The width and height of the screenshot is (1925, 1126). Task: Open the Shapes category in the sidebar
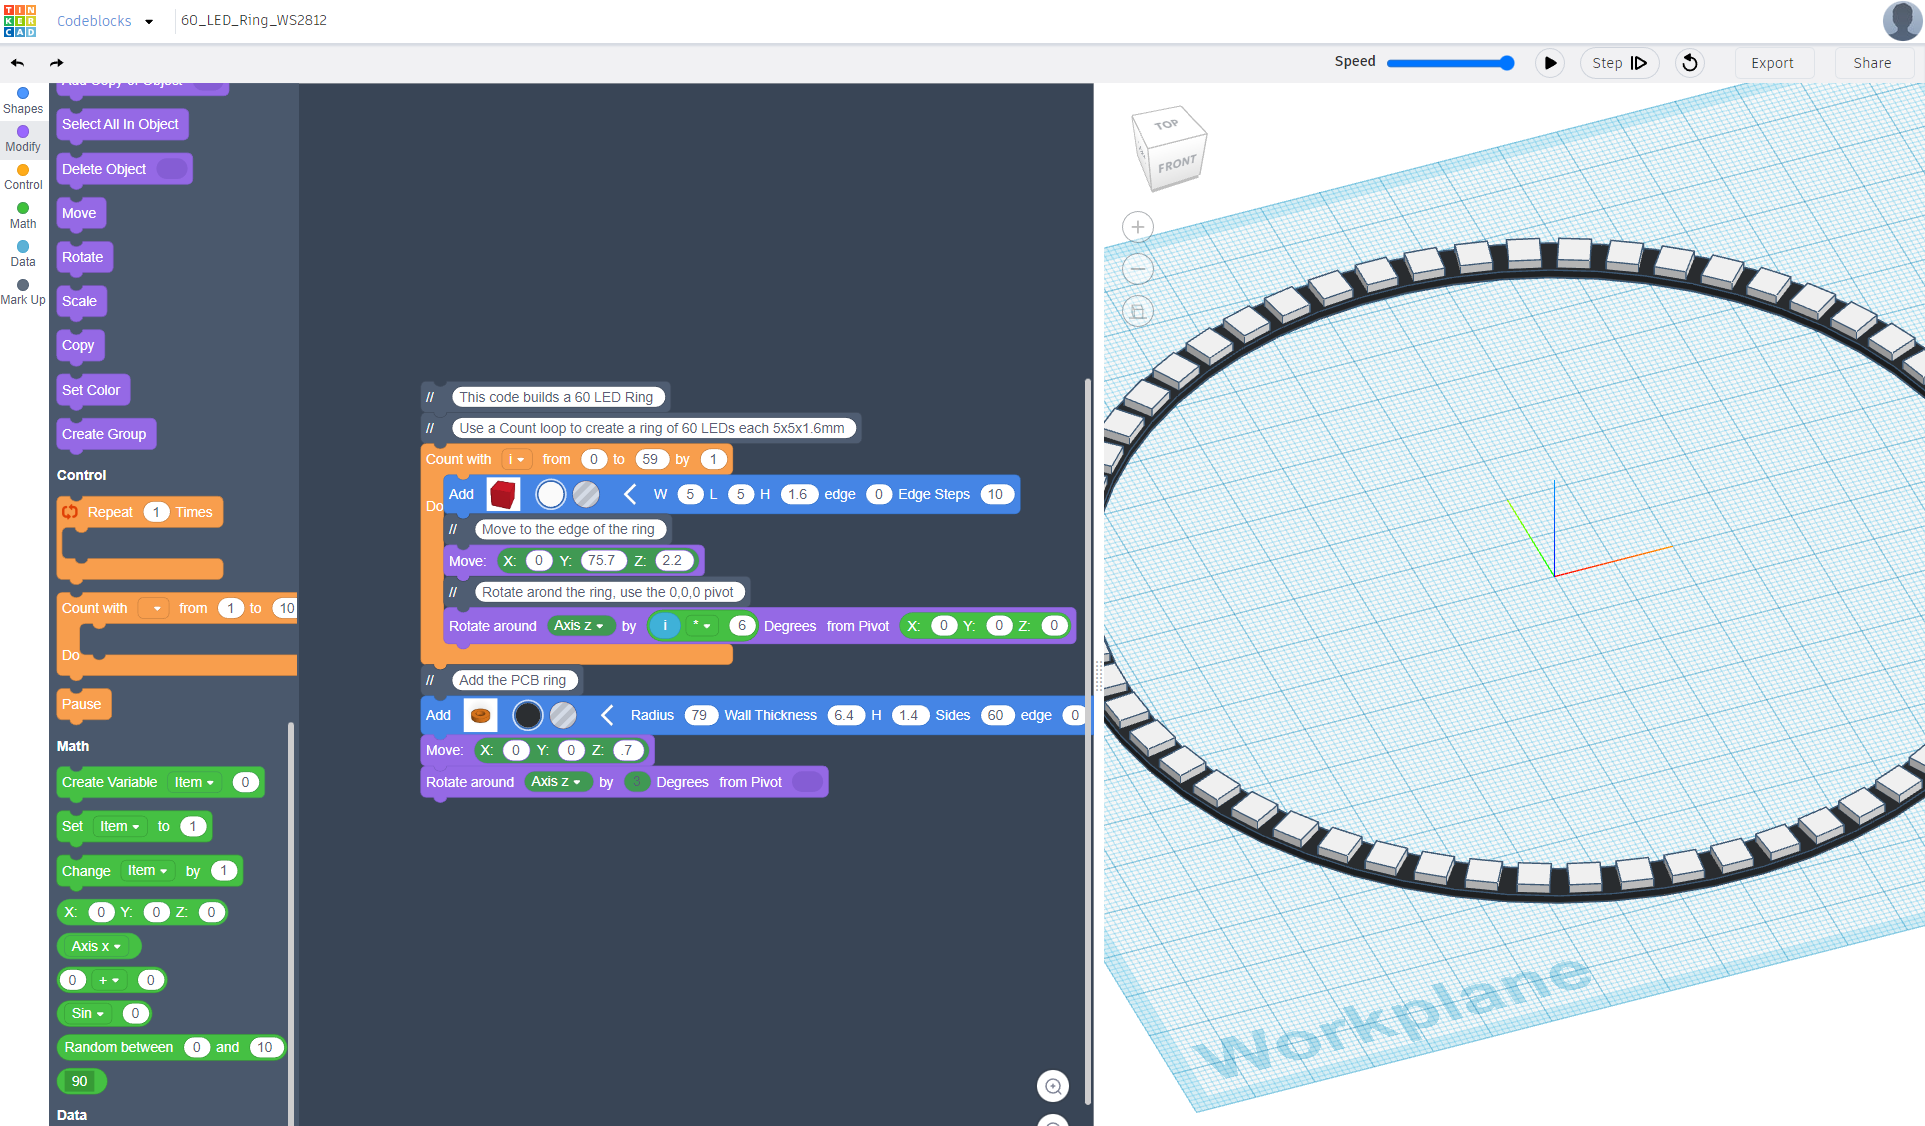click(22, 99)
